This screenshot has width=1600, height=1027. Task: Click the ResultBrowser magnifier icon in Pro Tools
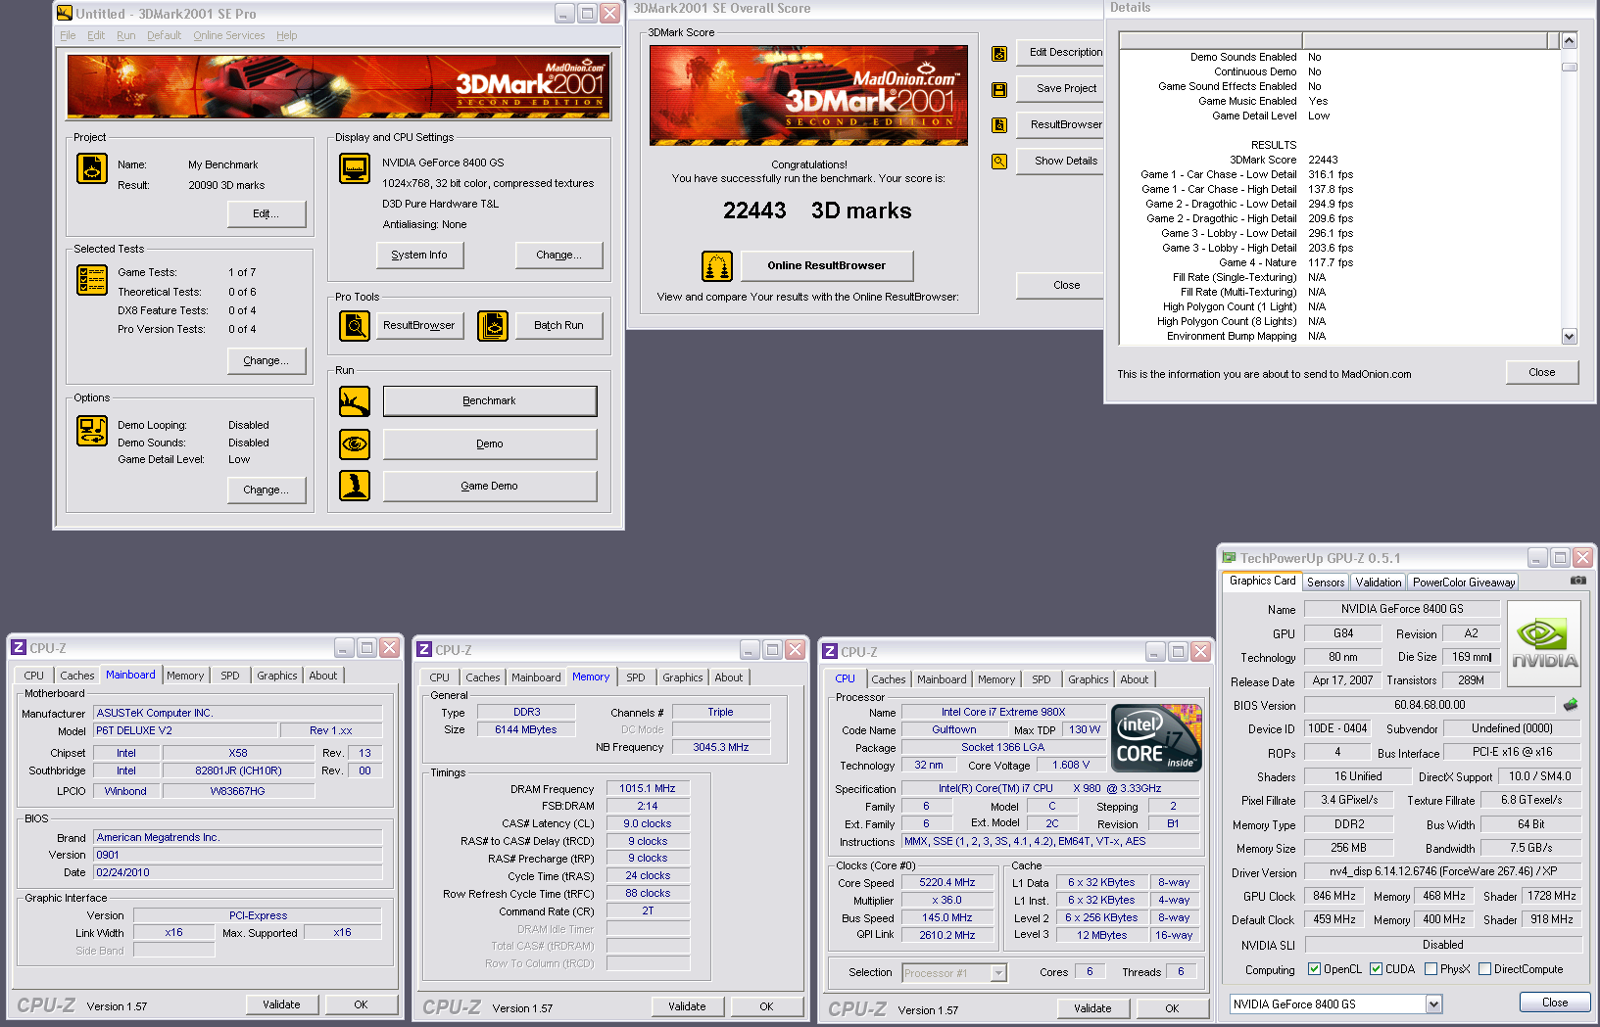[x=354, y=325]
